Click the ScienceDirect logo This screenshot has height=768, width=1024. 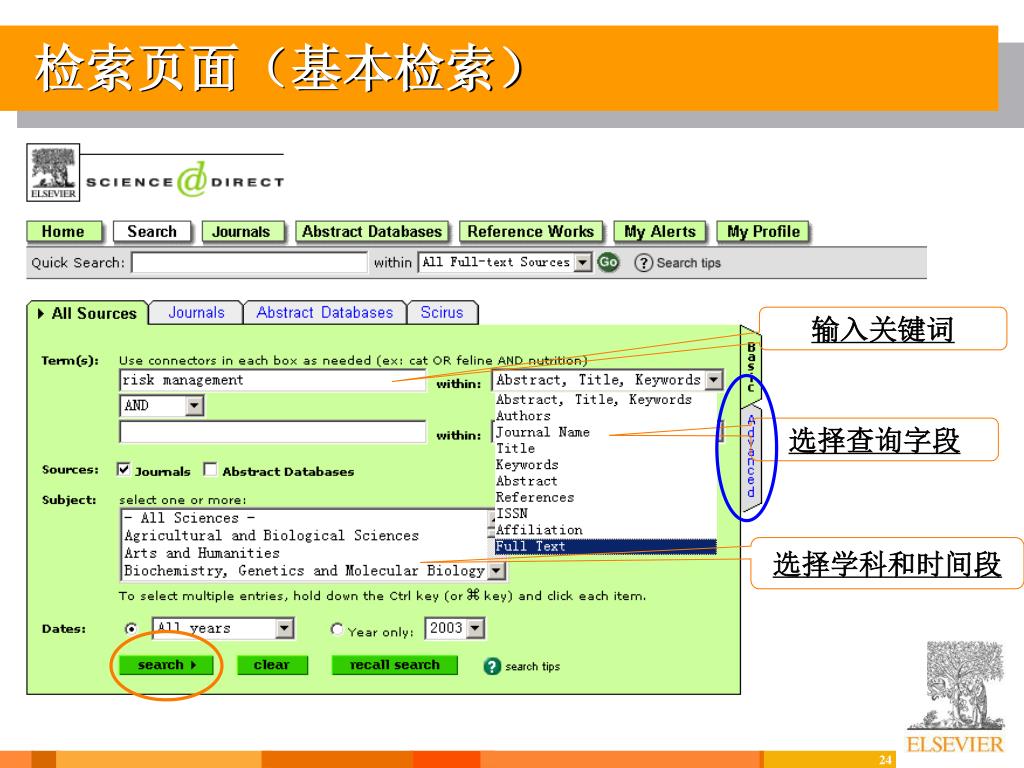(x=185, y=180)
